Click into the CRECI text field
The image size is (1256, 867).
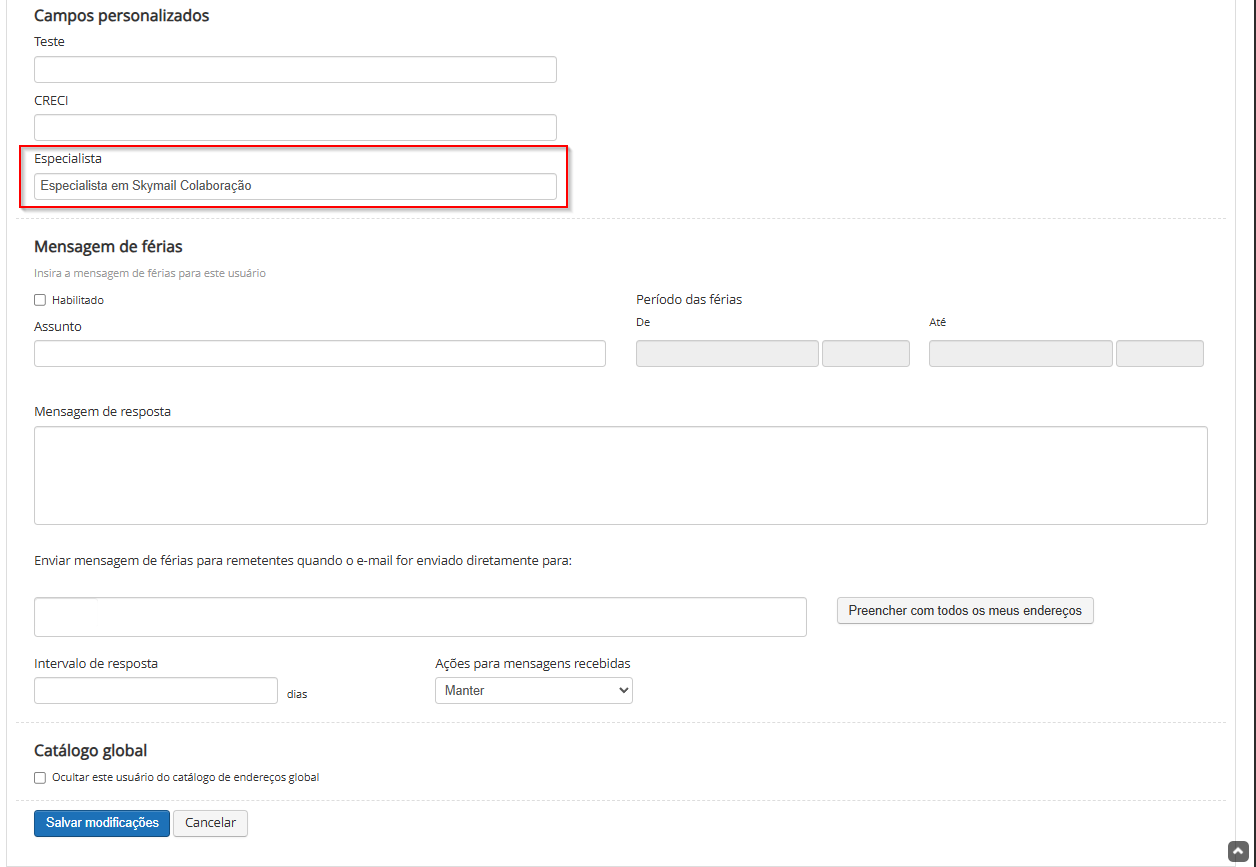(x=295, y=128)
